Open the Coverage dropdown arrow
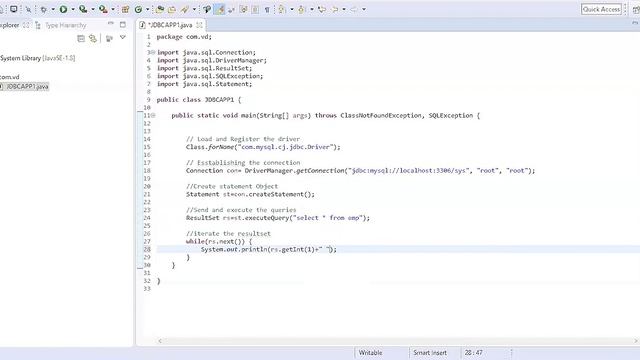 pyautogui.click(x=93, y=9)
